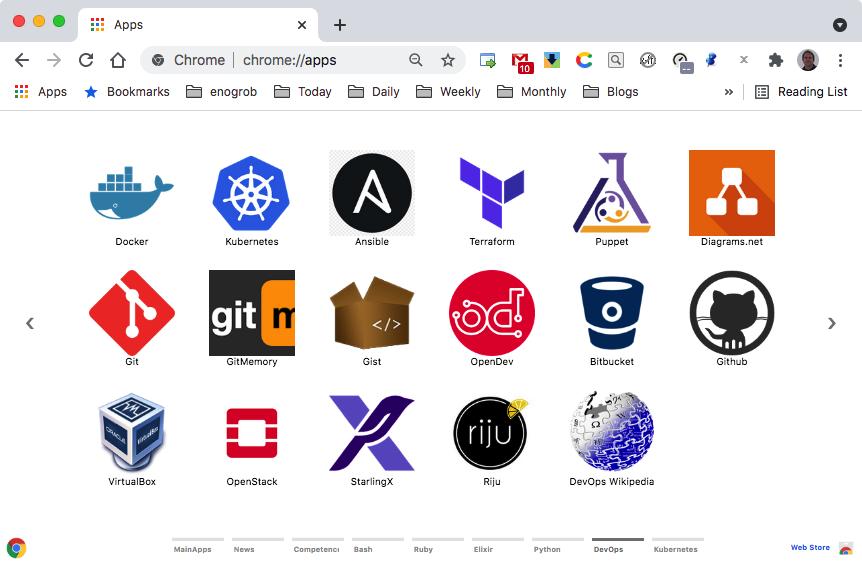Launch the Kubernetes app icon
The image size is (862, 564).
(252, 193)
